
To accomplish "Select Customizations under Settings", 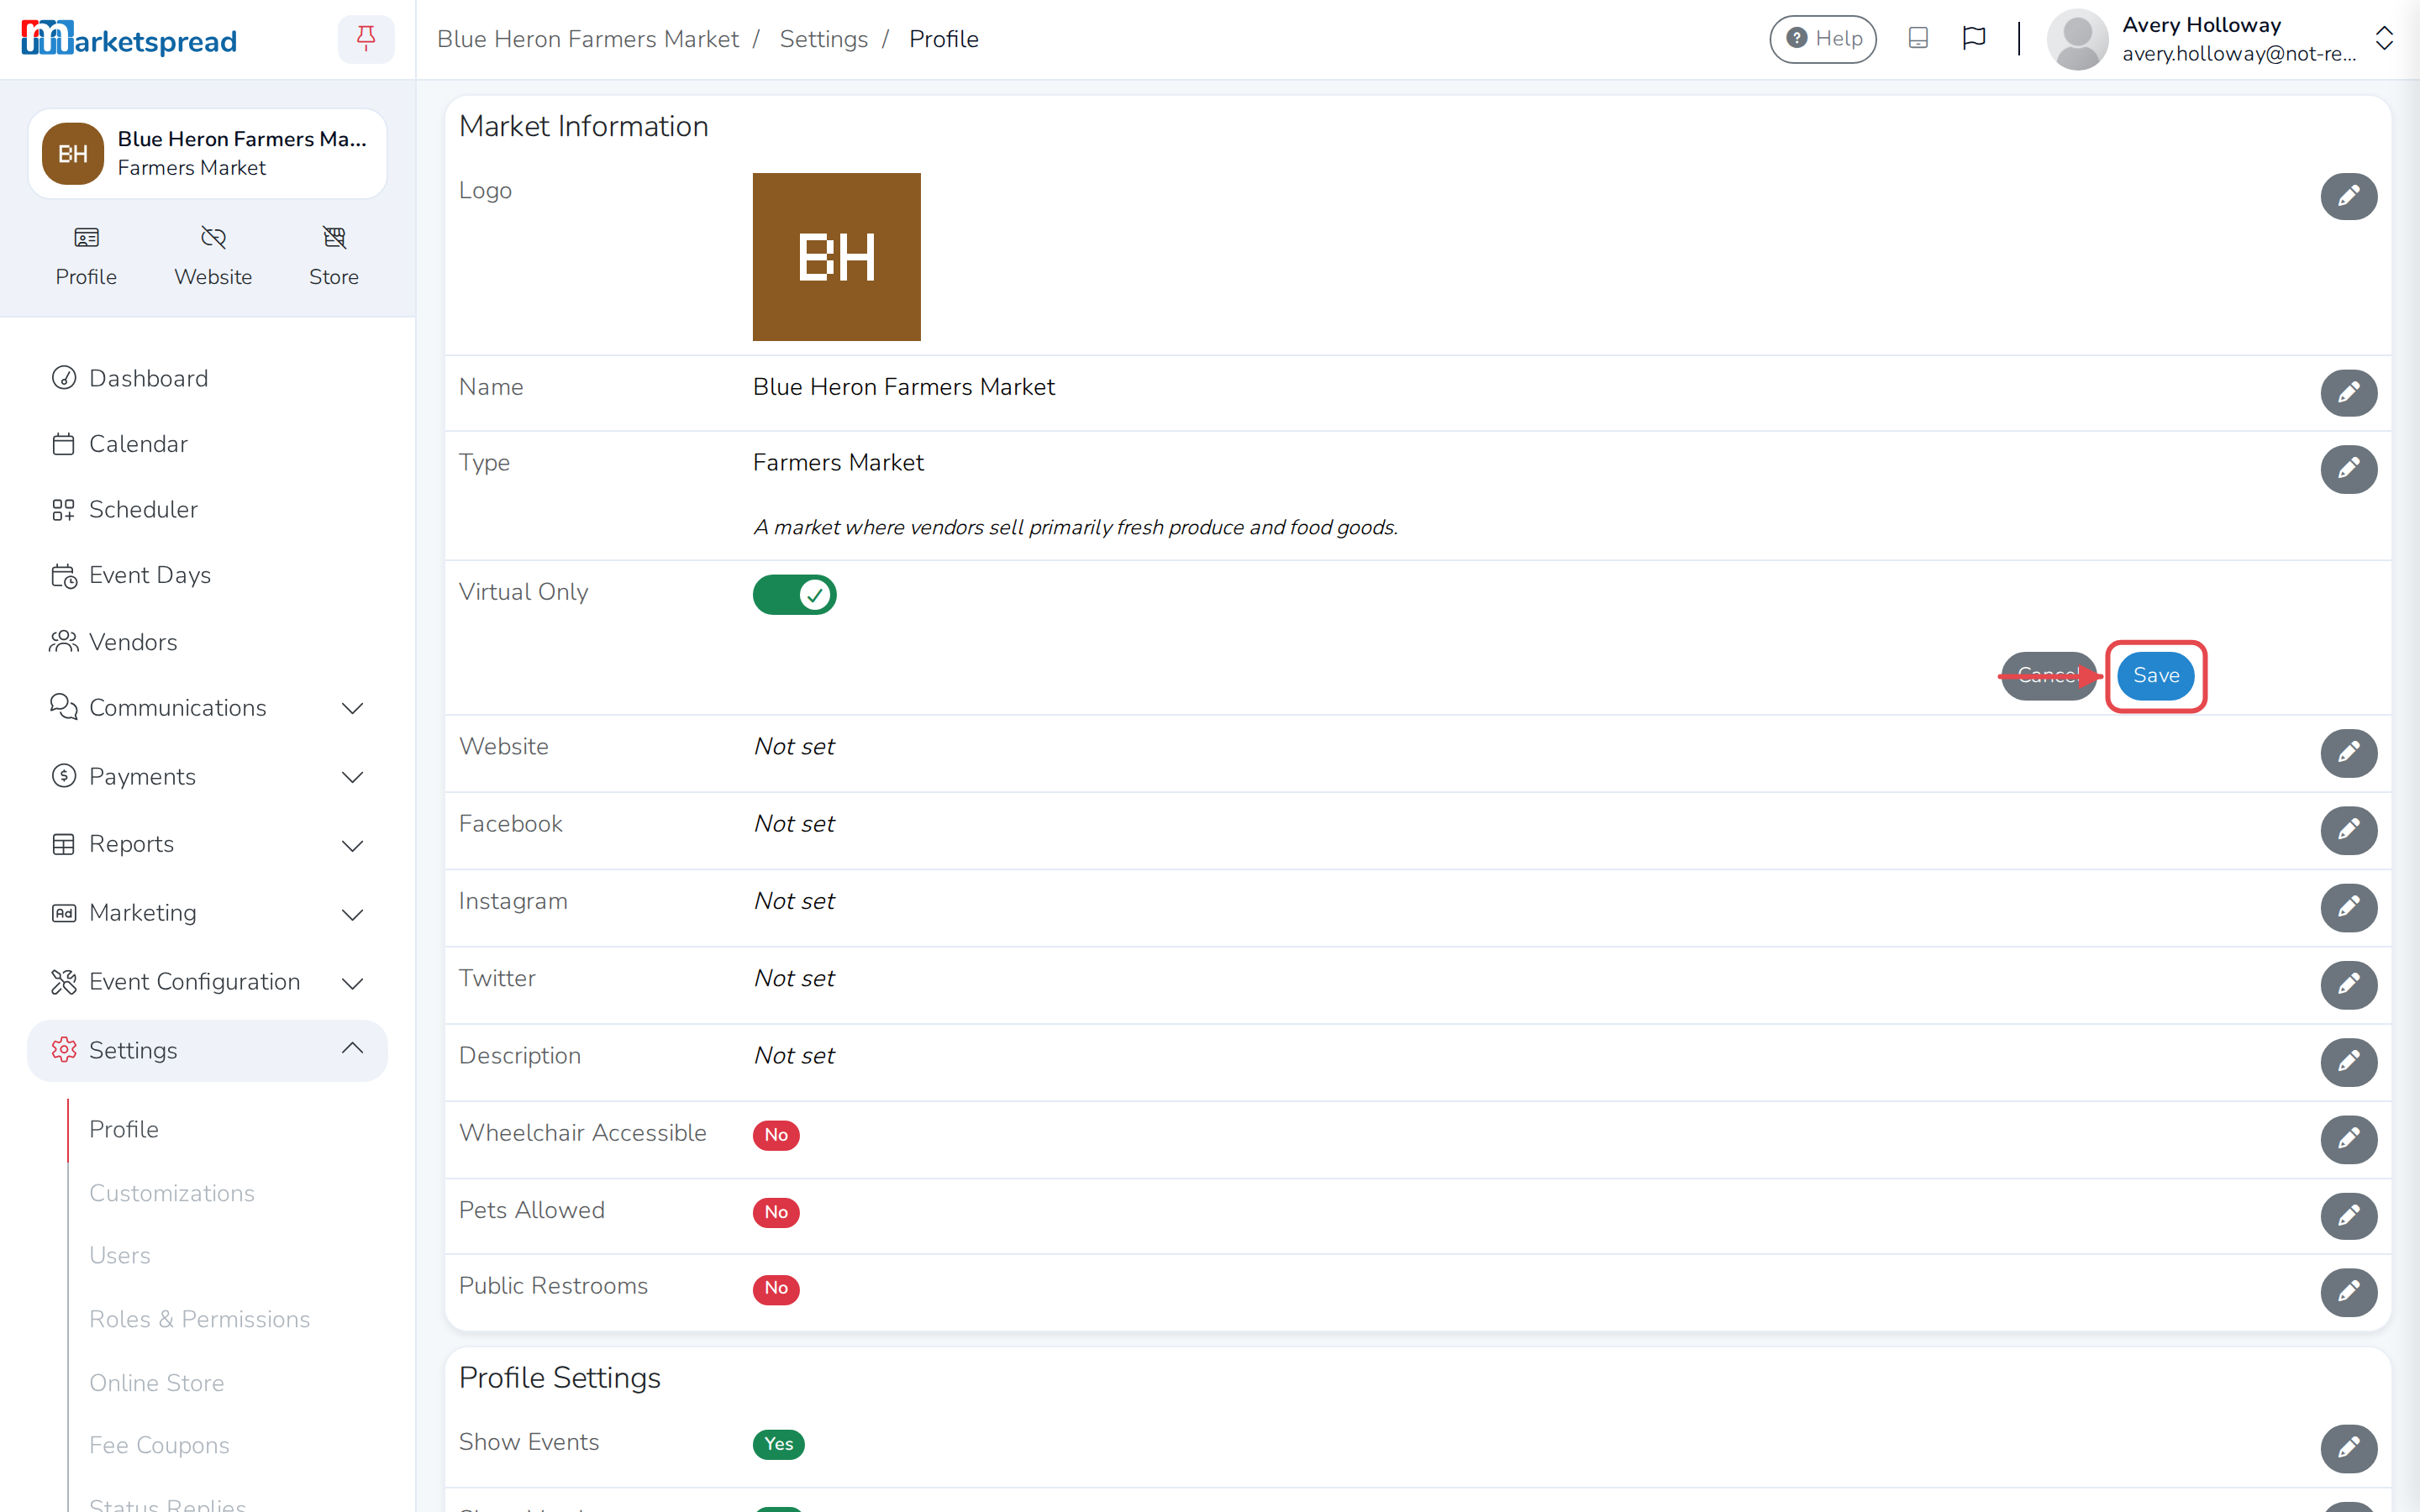I will pos(172,1193).
